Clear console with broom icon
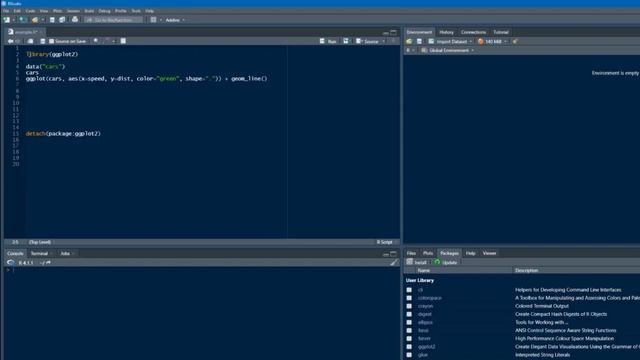The image size is (640, 360). pos(393,263)
